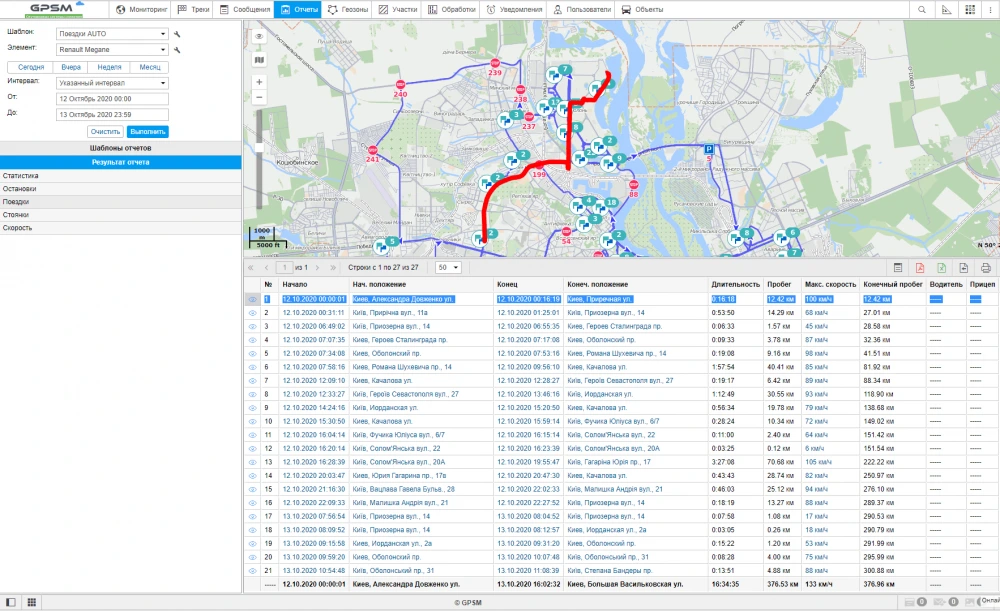Zoom out on the map
The height and width of the screenshot is (613, 1000).
259,97
